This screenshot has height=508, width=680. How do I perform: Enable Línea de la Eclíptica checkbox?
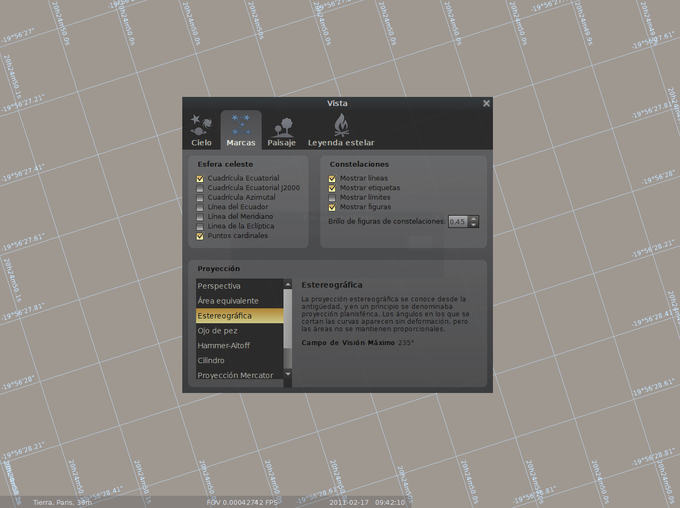point(200,226)
